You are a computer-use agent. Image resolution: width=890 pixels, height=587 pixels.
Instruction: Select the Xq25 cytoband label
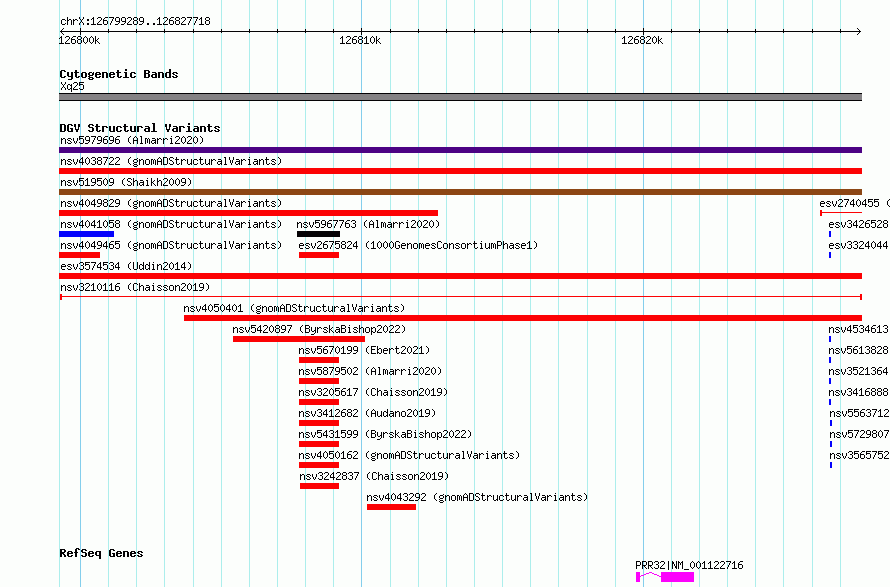coord(72,86)
